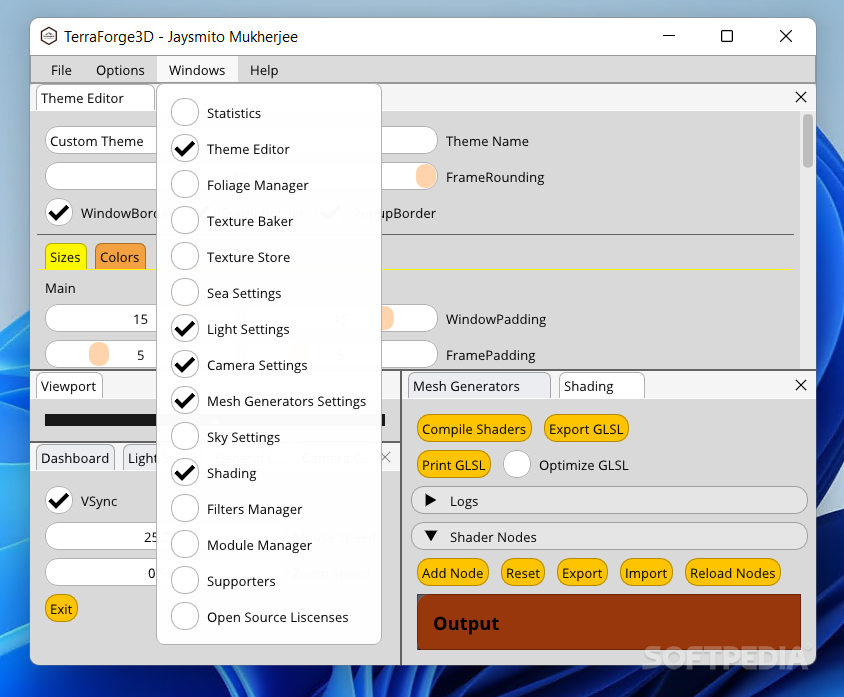The width and height of the screenshot is (844, 697).
Task: Close the Dashboard panel via its X
Action: 385,457
